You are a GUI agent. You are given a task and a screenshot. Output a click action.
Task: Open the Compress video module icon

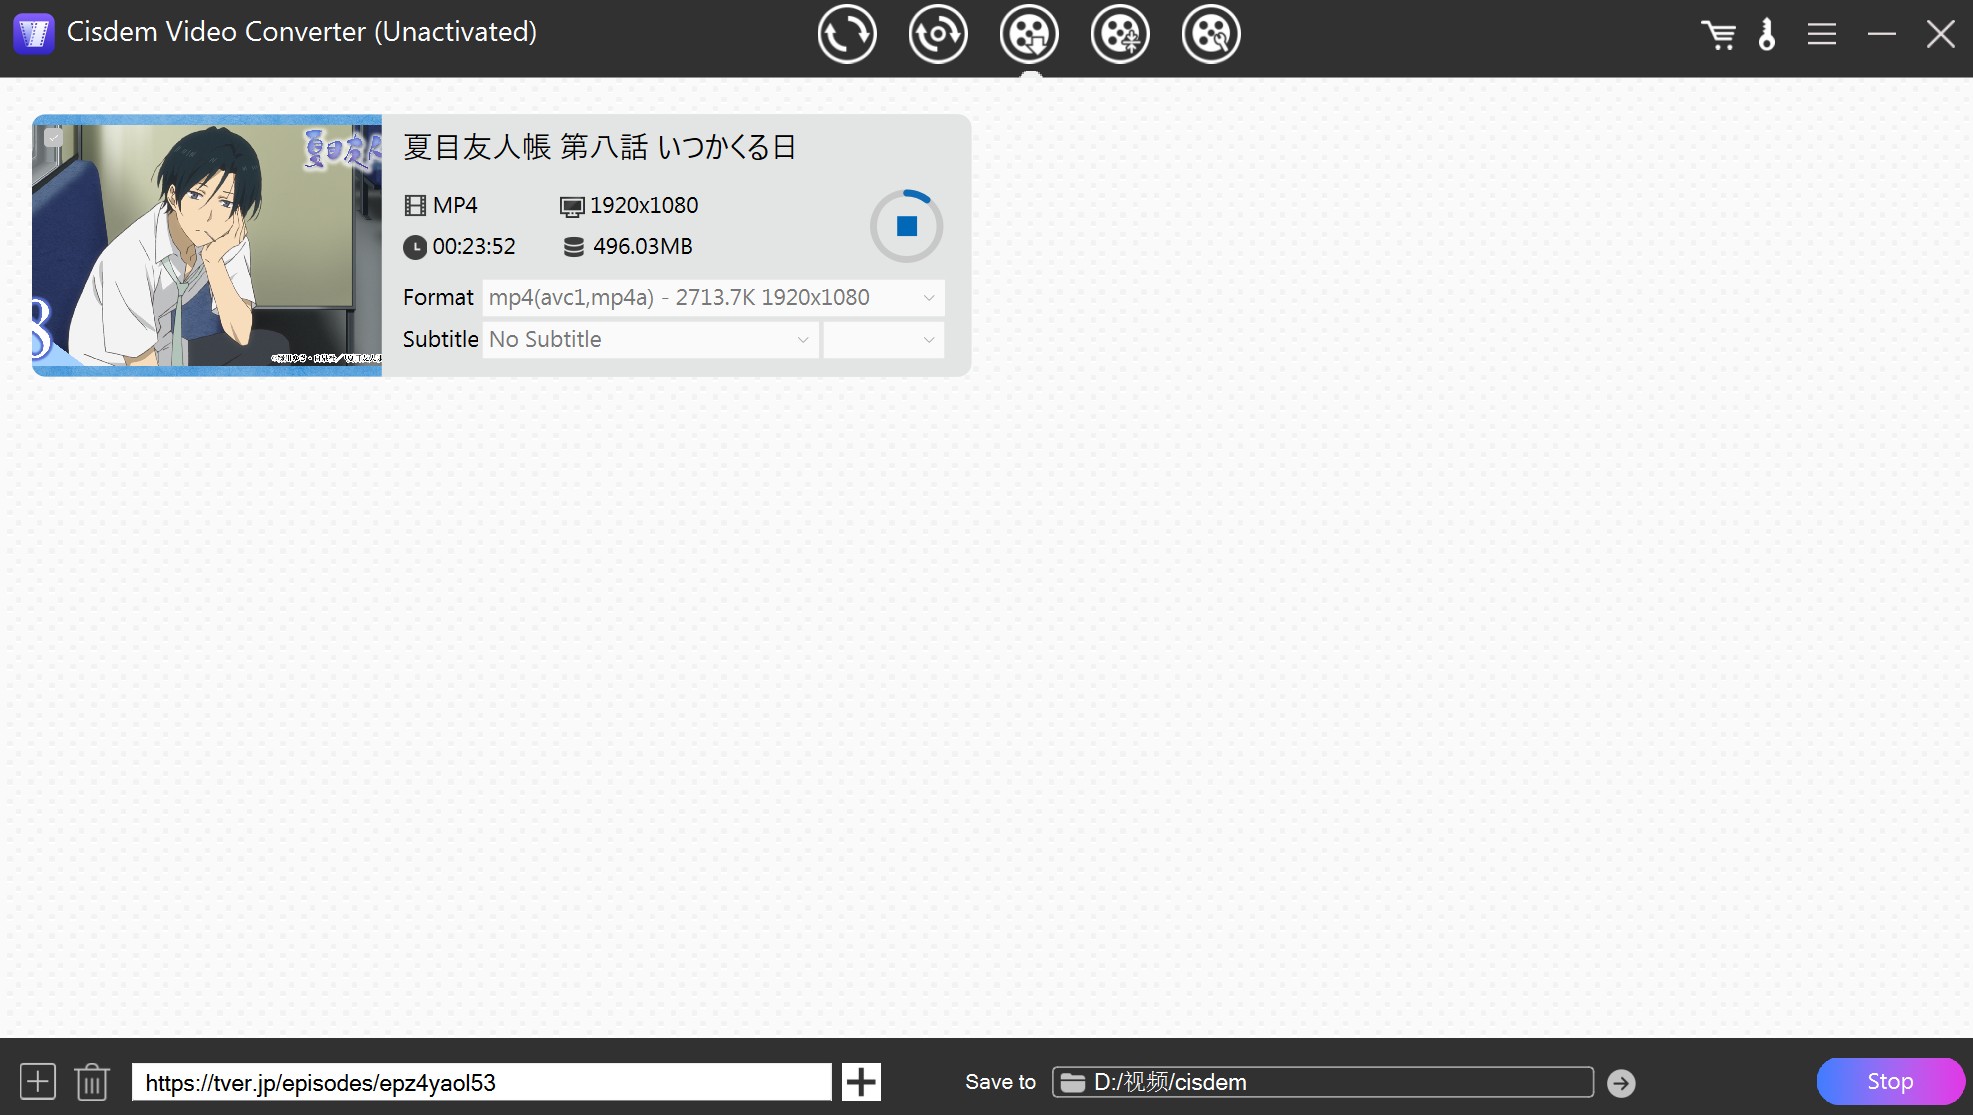1119,35
